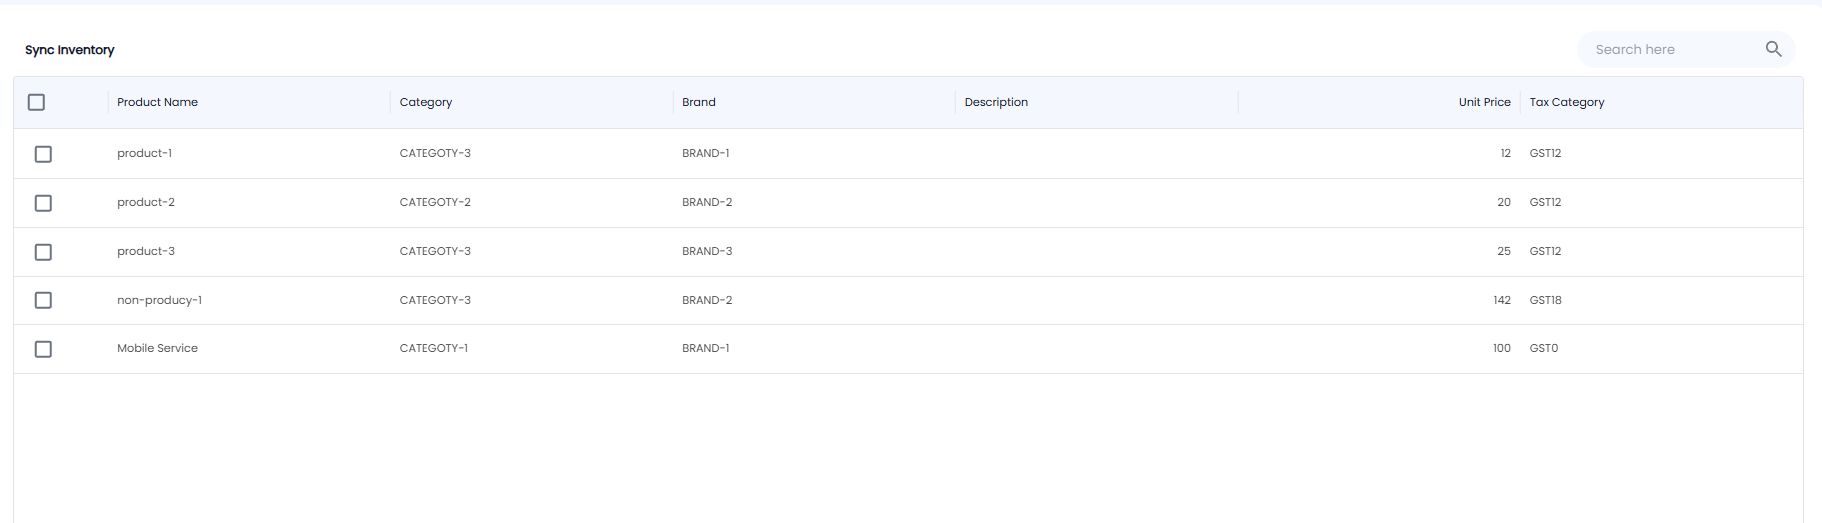1822x523 pixels.
Task: Click the search magnifier icon
Action: click(x=1773, y=49)
